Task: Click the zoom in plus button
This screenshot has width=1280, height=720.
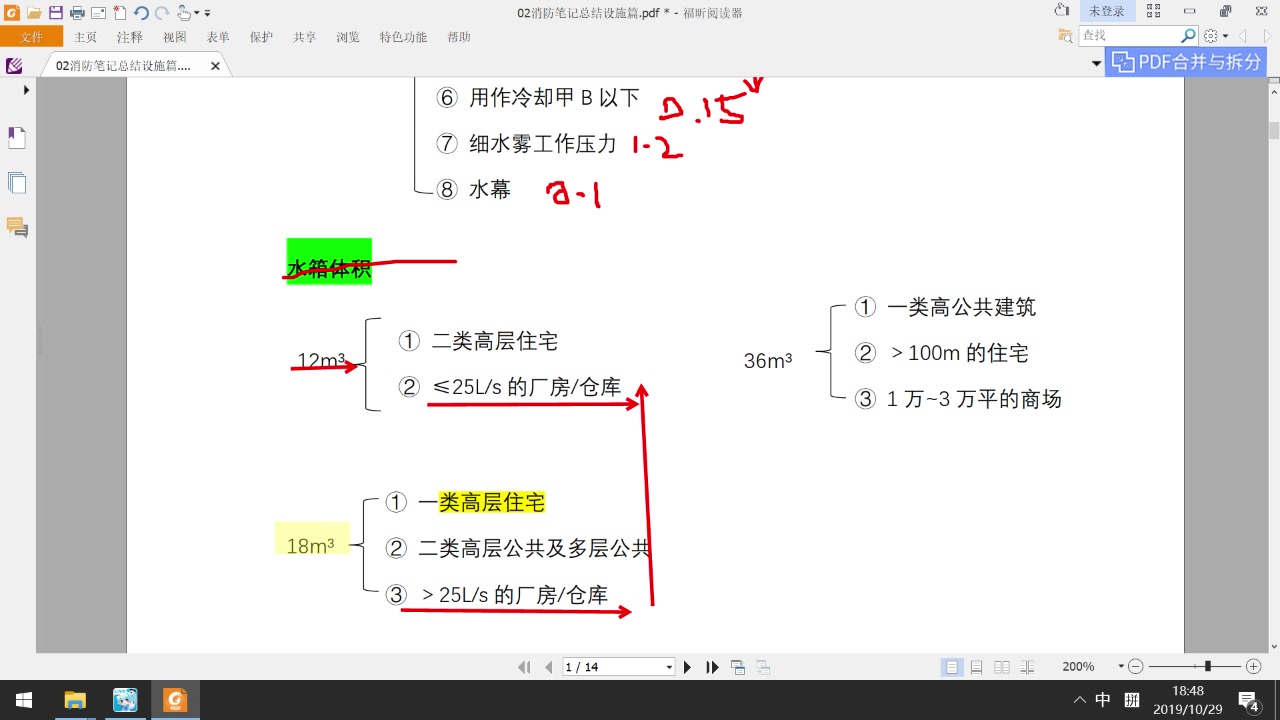Action: (x=1254, y=667)
